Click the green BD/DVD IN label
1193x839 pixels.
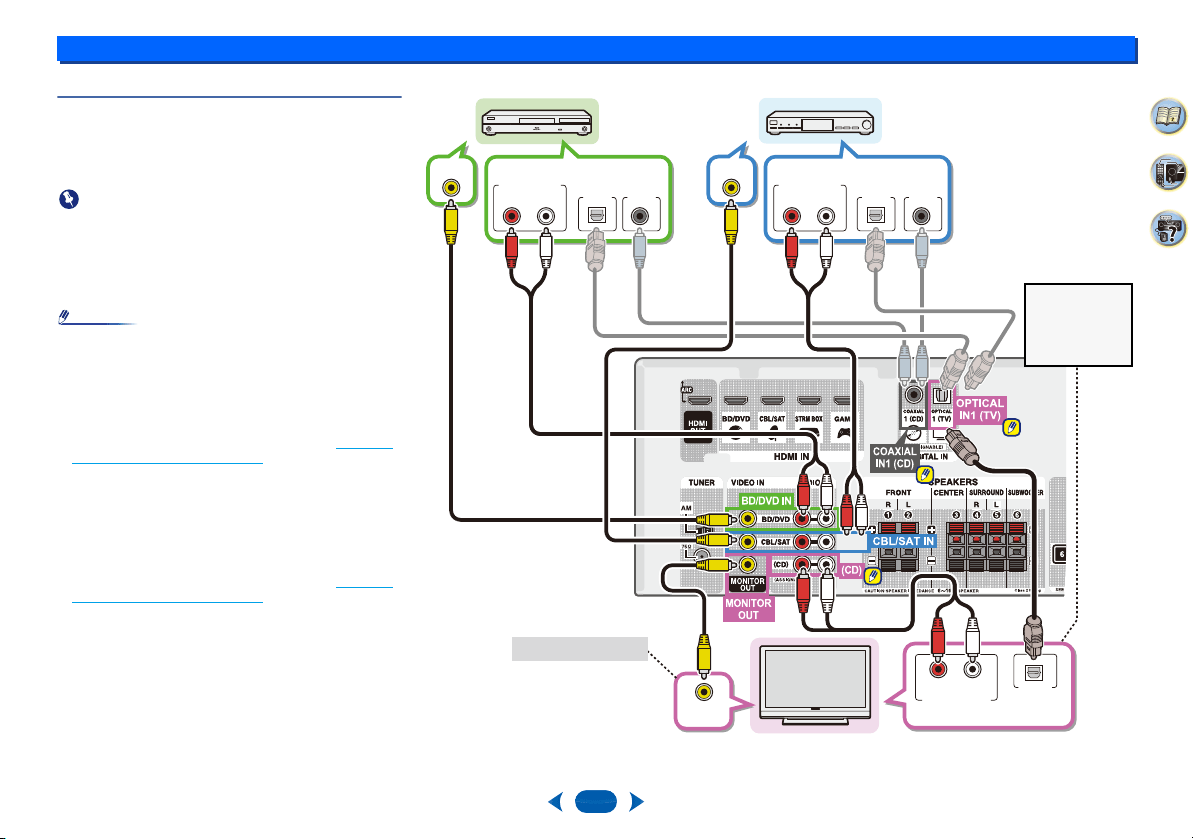766,501
